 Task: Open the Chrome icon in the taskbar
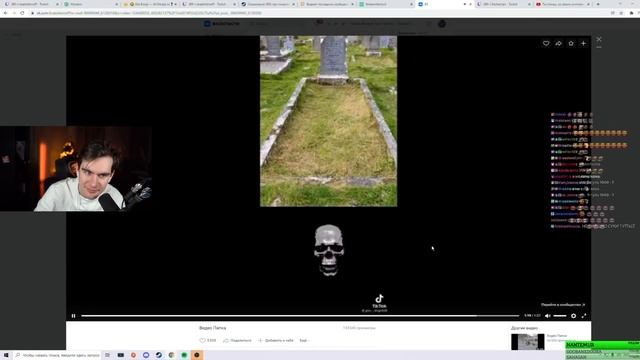(x=171, y=355)
